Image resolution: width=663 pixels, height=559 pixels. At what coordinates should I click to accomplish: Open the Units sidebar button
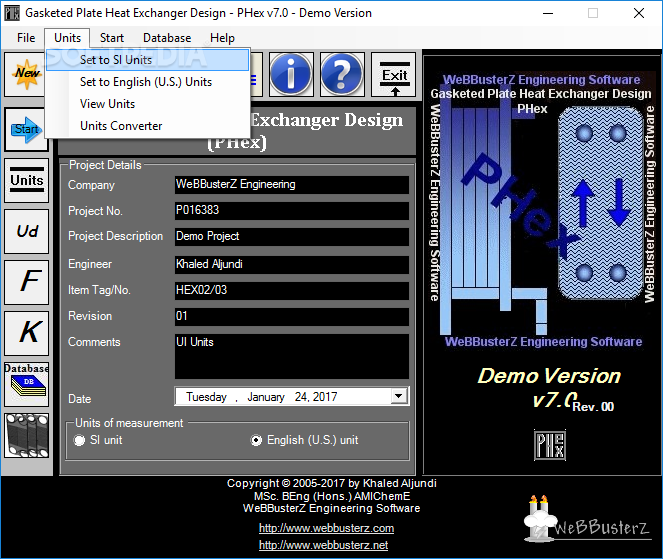[27, 181]
